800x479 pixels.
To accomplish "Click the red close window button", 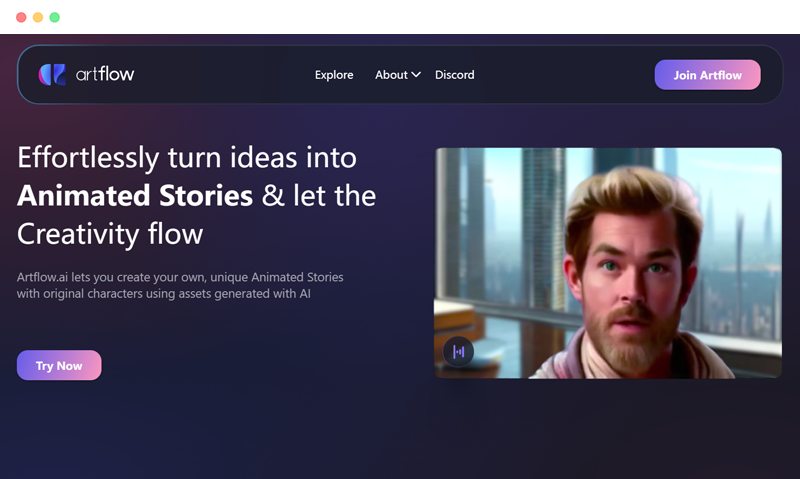I will coord(21,17).
